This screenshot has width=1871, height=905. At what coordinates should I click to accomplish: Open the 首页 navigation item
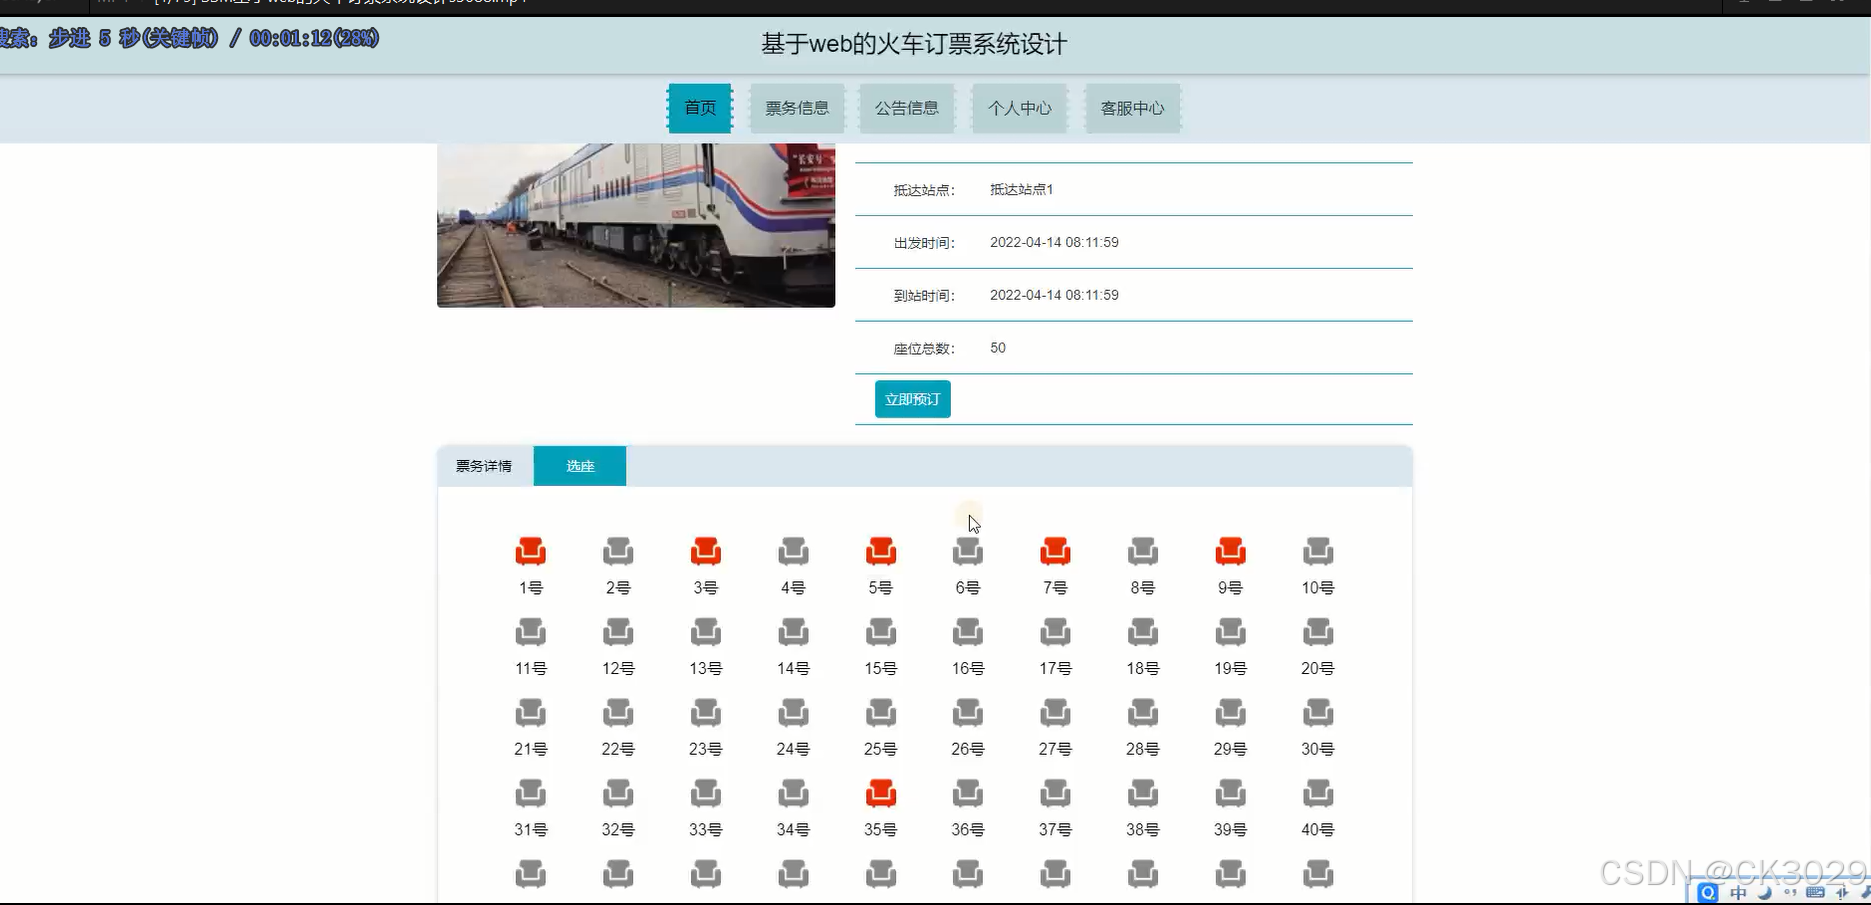click(x=700, y=108)
